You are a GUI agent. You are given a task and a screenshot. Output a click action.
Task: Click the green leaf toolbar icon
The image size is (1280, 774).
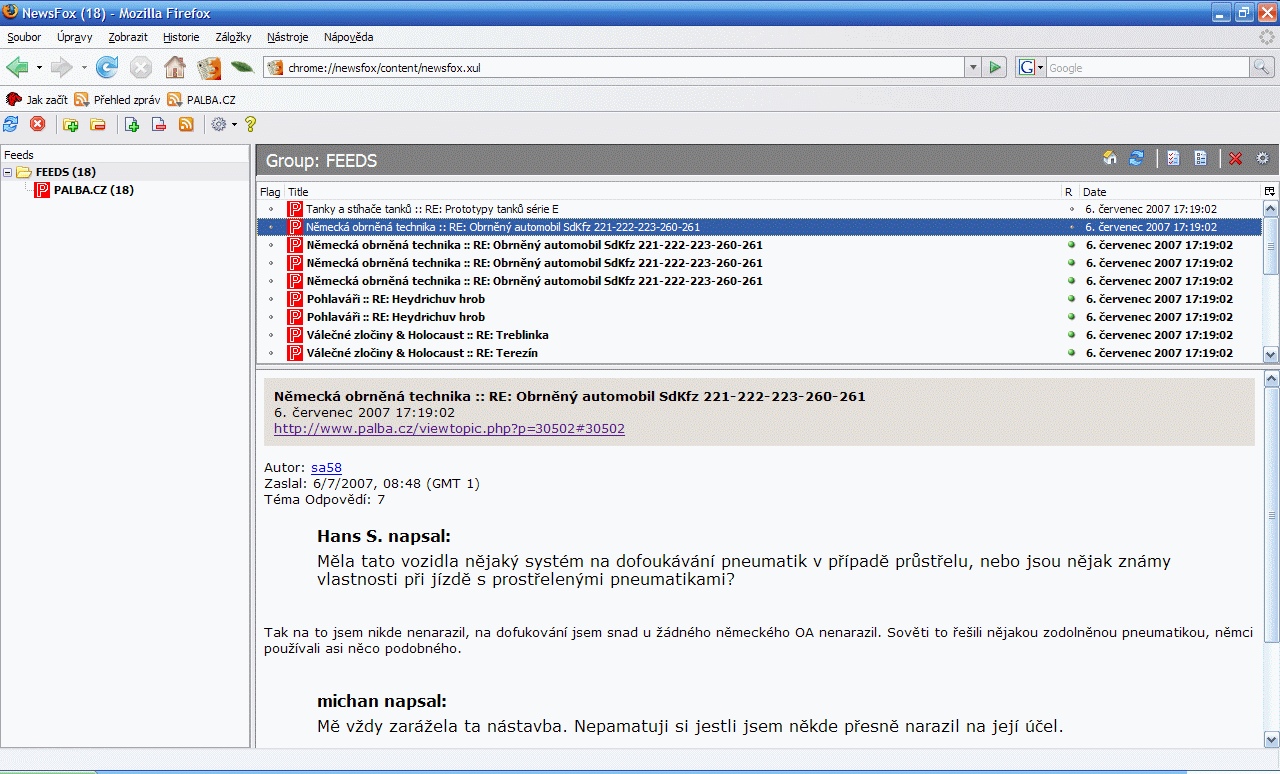coord(242,67)
